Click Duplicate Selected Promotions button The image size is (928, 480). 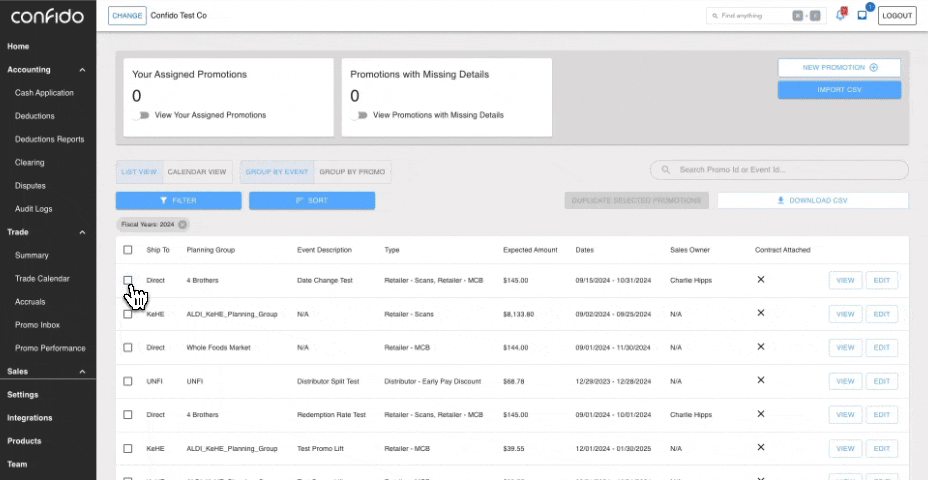pos(636,201)
